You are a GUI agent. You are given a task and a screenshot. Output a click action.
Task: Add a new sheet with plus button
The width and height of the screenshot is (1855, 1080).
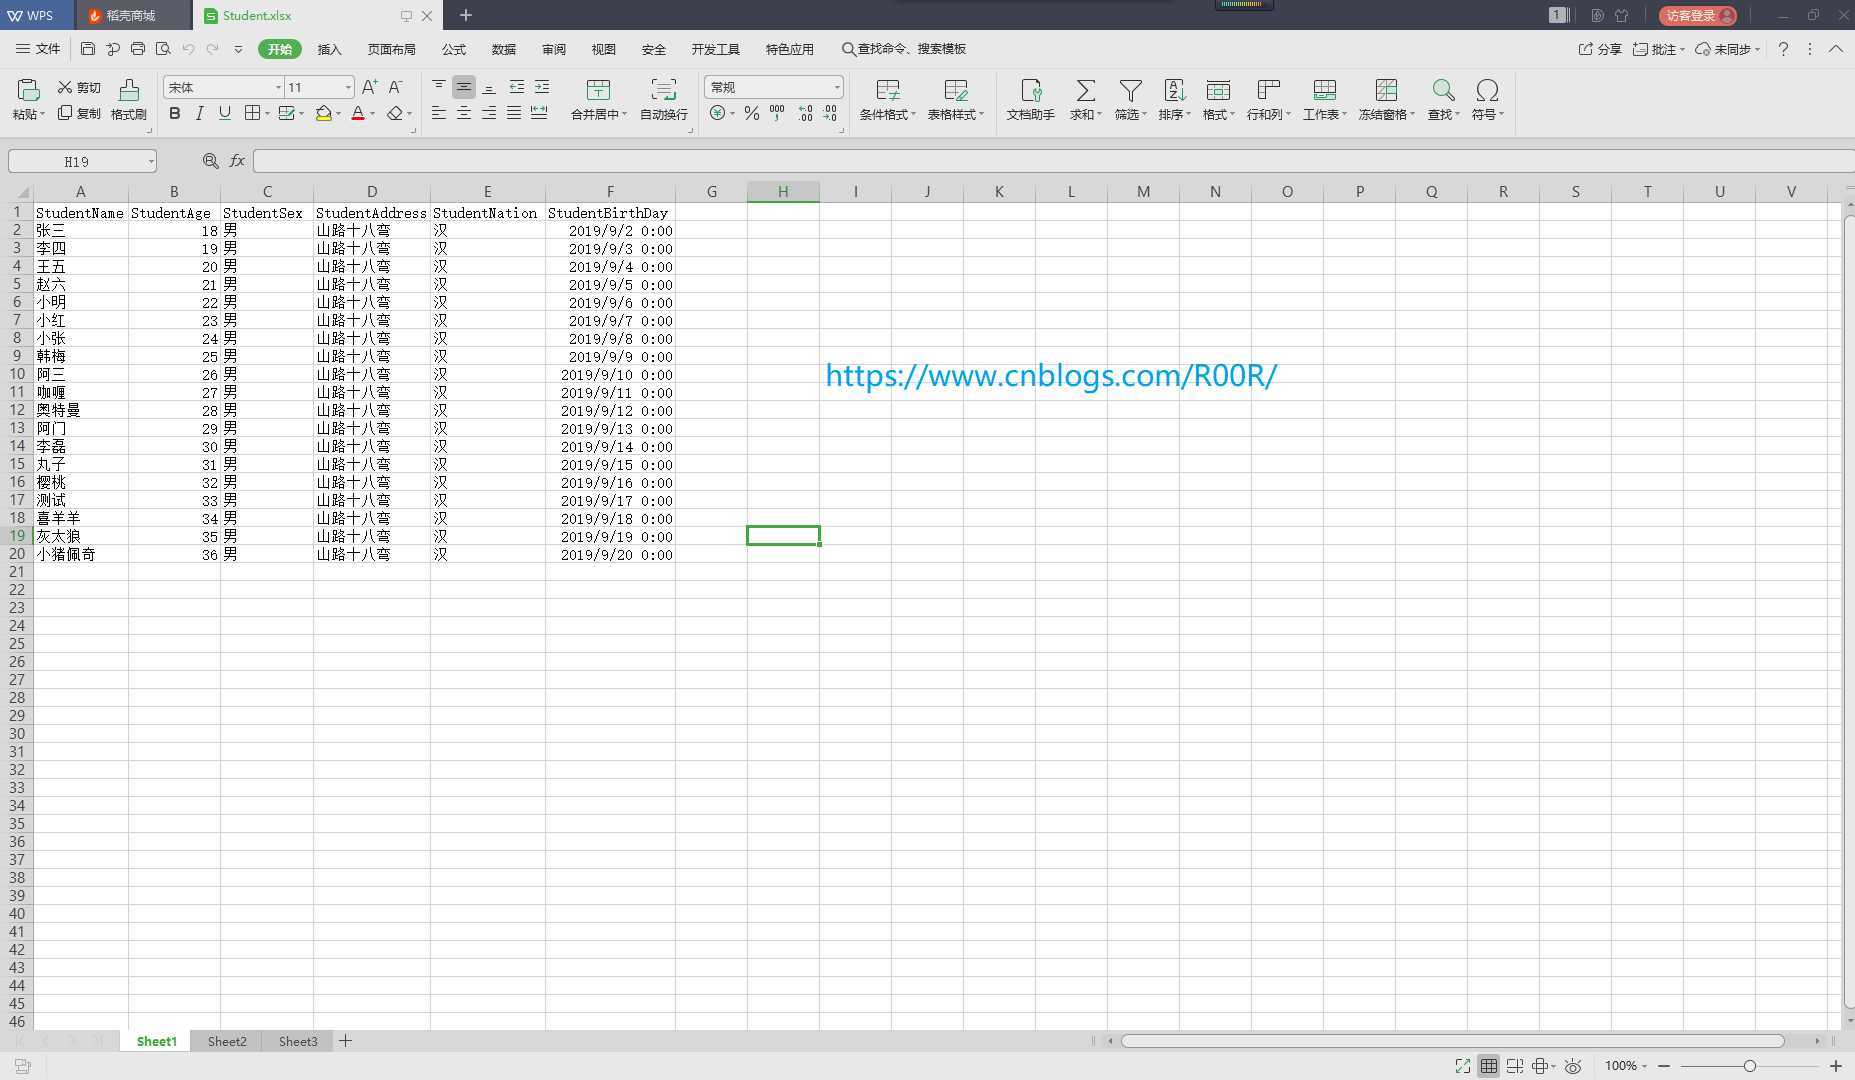point(345,1041)
